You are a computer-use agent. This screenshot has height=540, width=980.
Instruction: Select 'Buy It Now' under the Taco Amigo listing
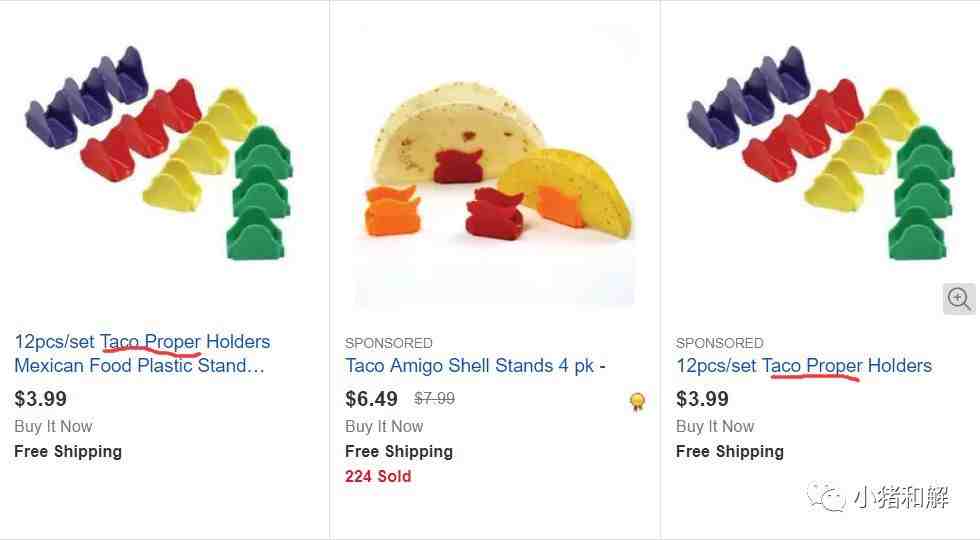[x=384, y=426]
